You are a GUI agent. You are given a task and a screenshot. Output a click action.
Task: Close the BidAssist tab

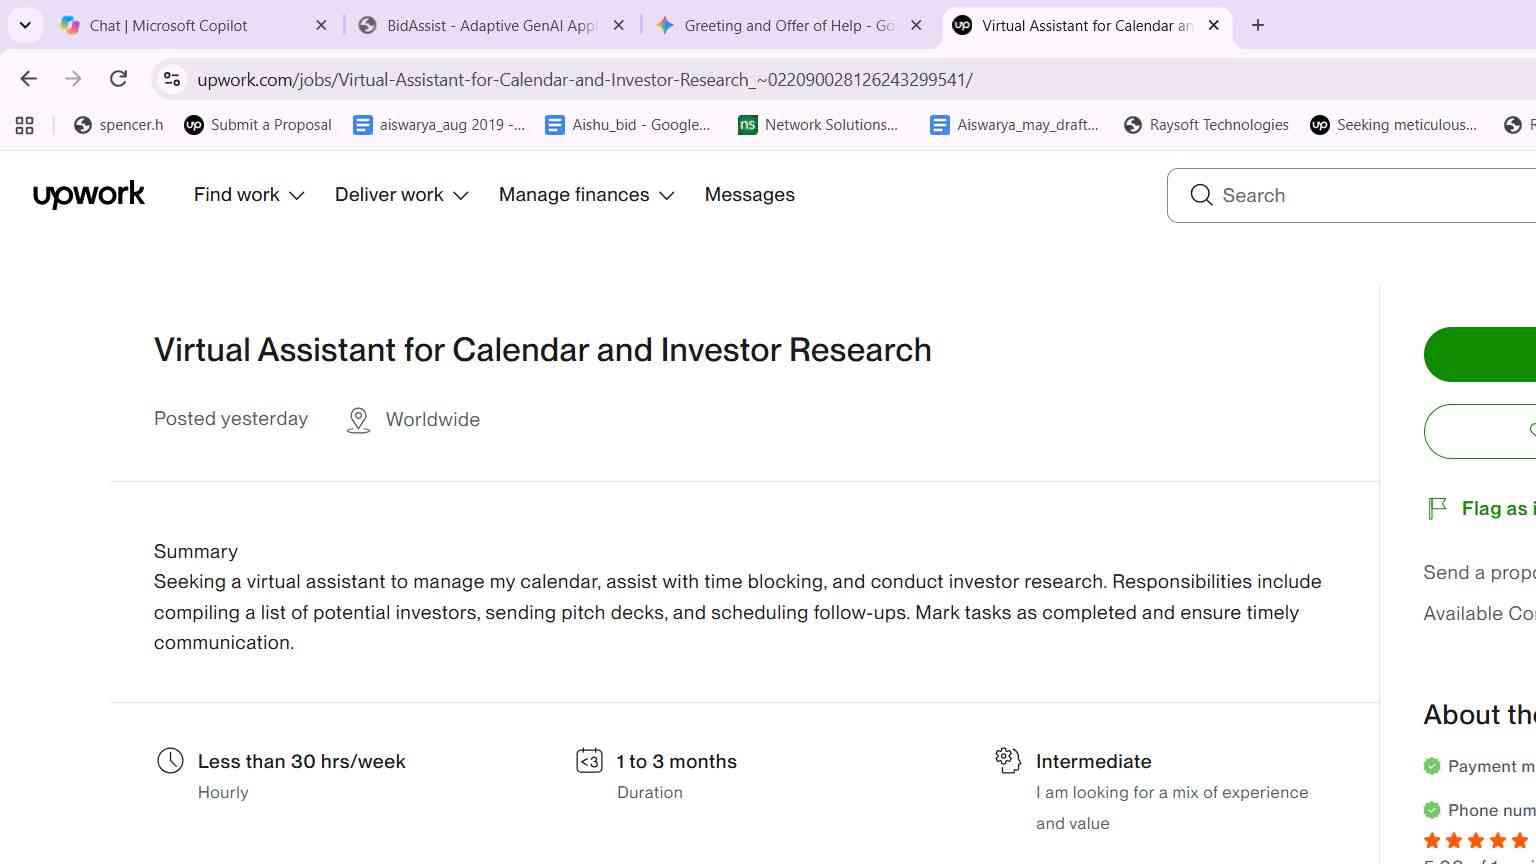click(x=619, y=25)
